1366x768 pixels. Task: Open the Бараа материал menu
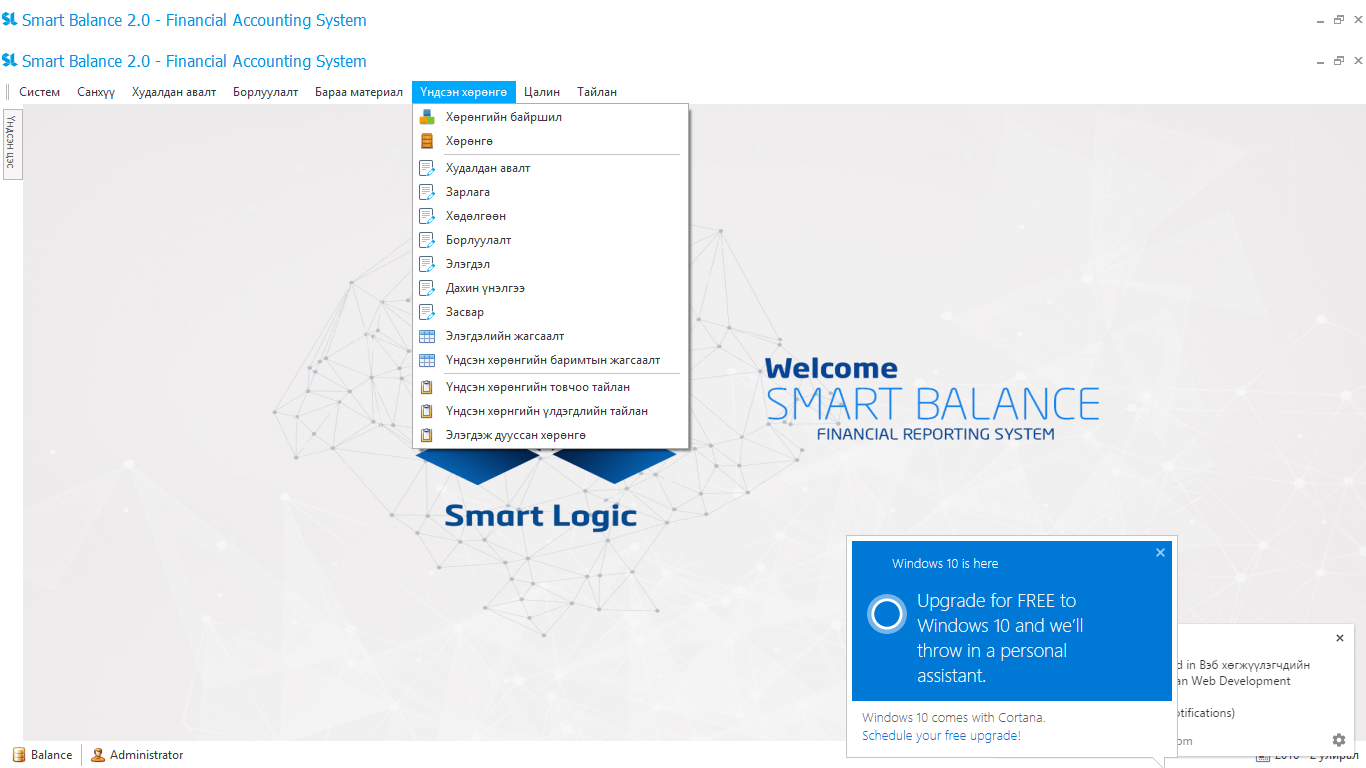(x=359, y=92)
